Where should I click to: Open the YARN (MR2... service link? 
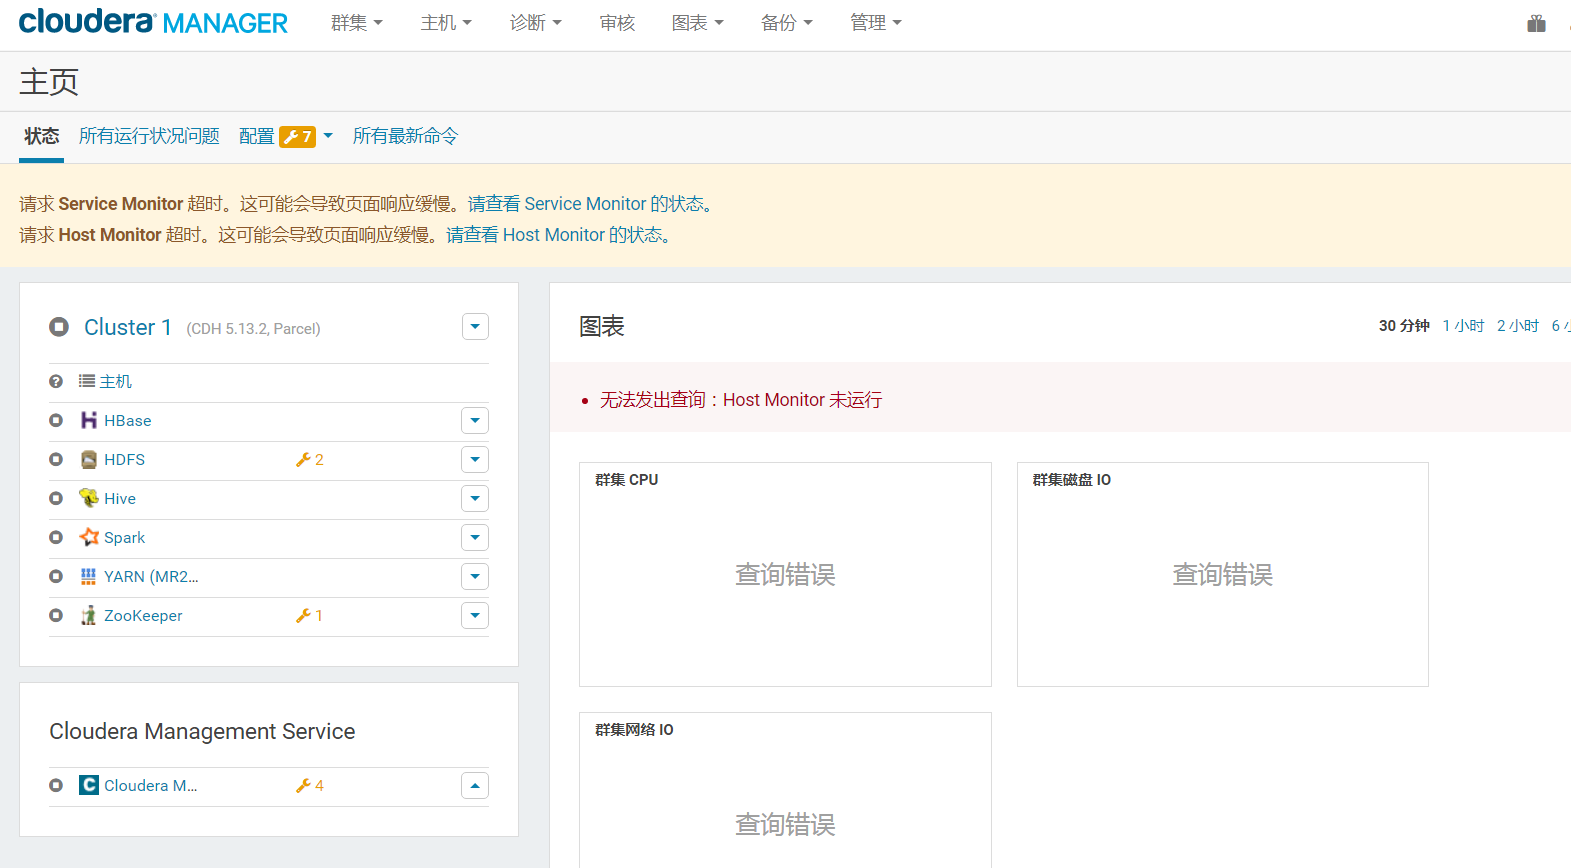[x=151, y=576]
